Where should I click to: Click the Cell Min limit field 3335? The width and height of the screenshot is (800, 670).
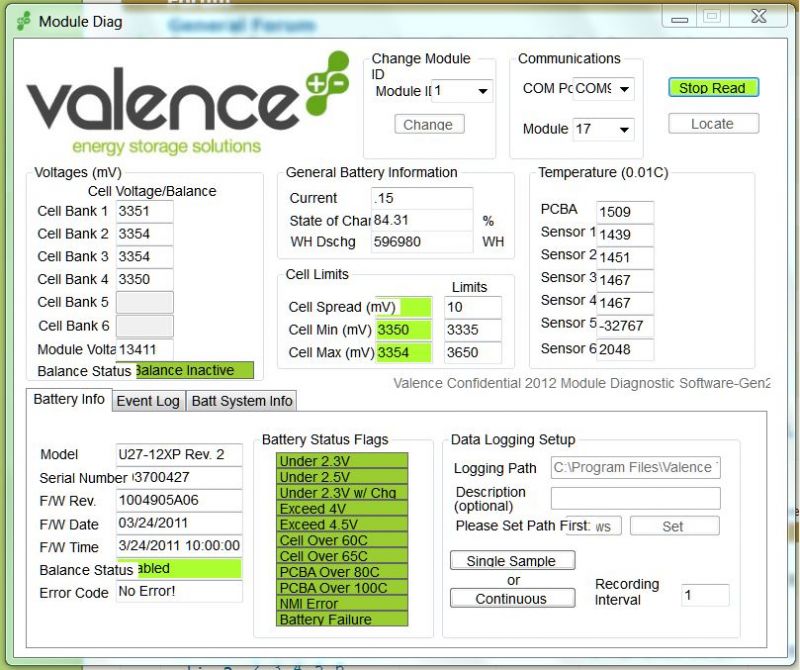[473, 330]
